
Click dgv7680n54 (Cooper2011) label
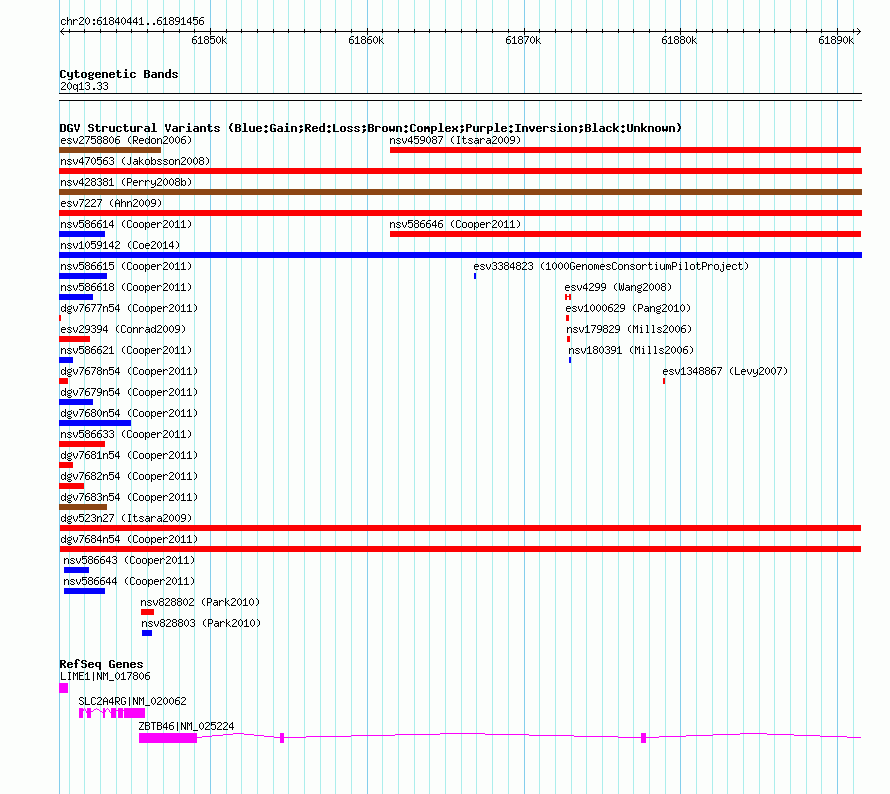(129, 413)
